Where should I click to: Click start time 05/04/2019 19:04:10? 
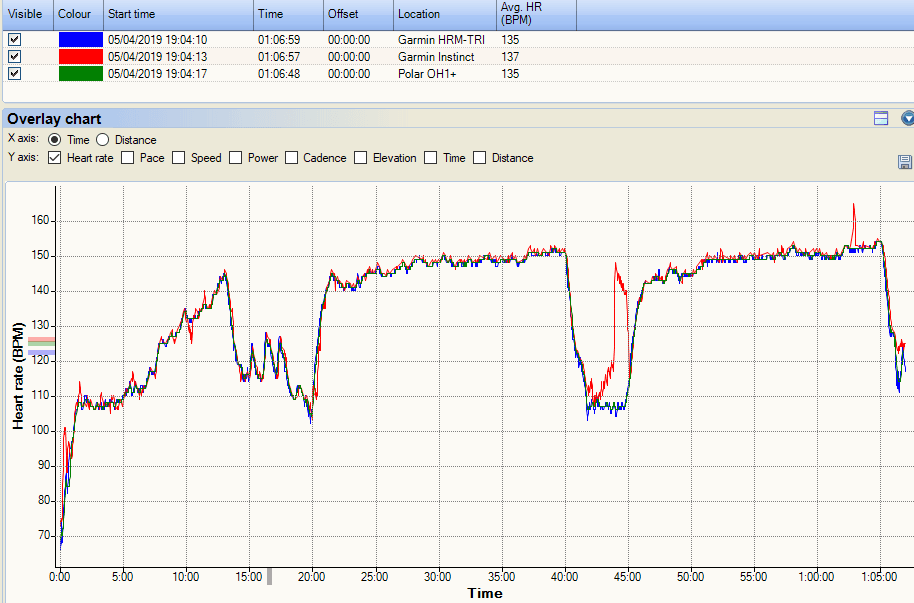tap(157, 40)
